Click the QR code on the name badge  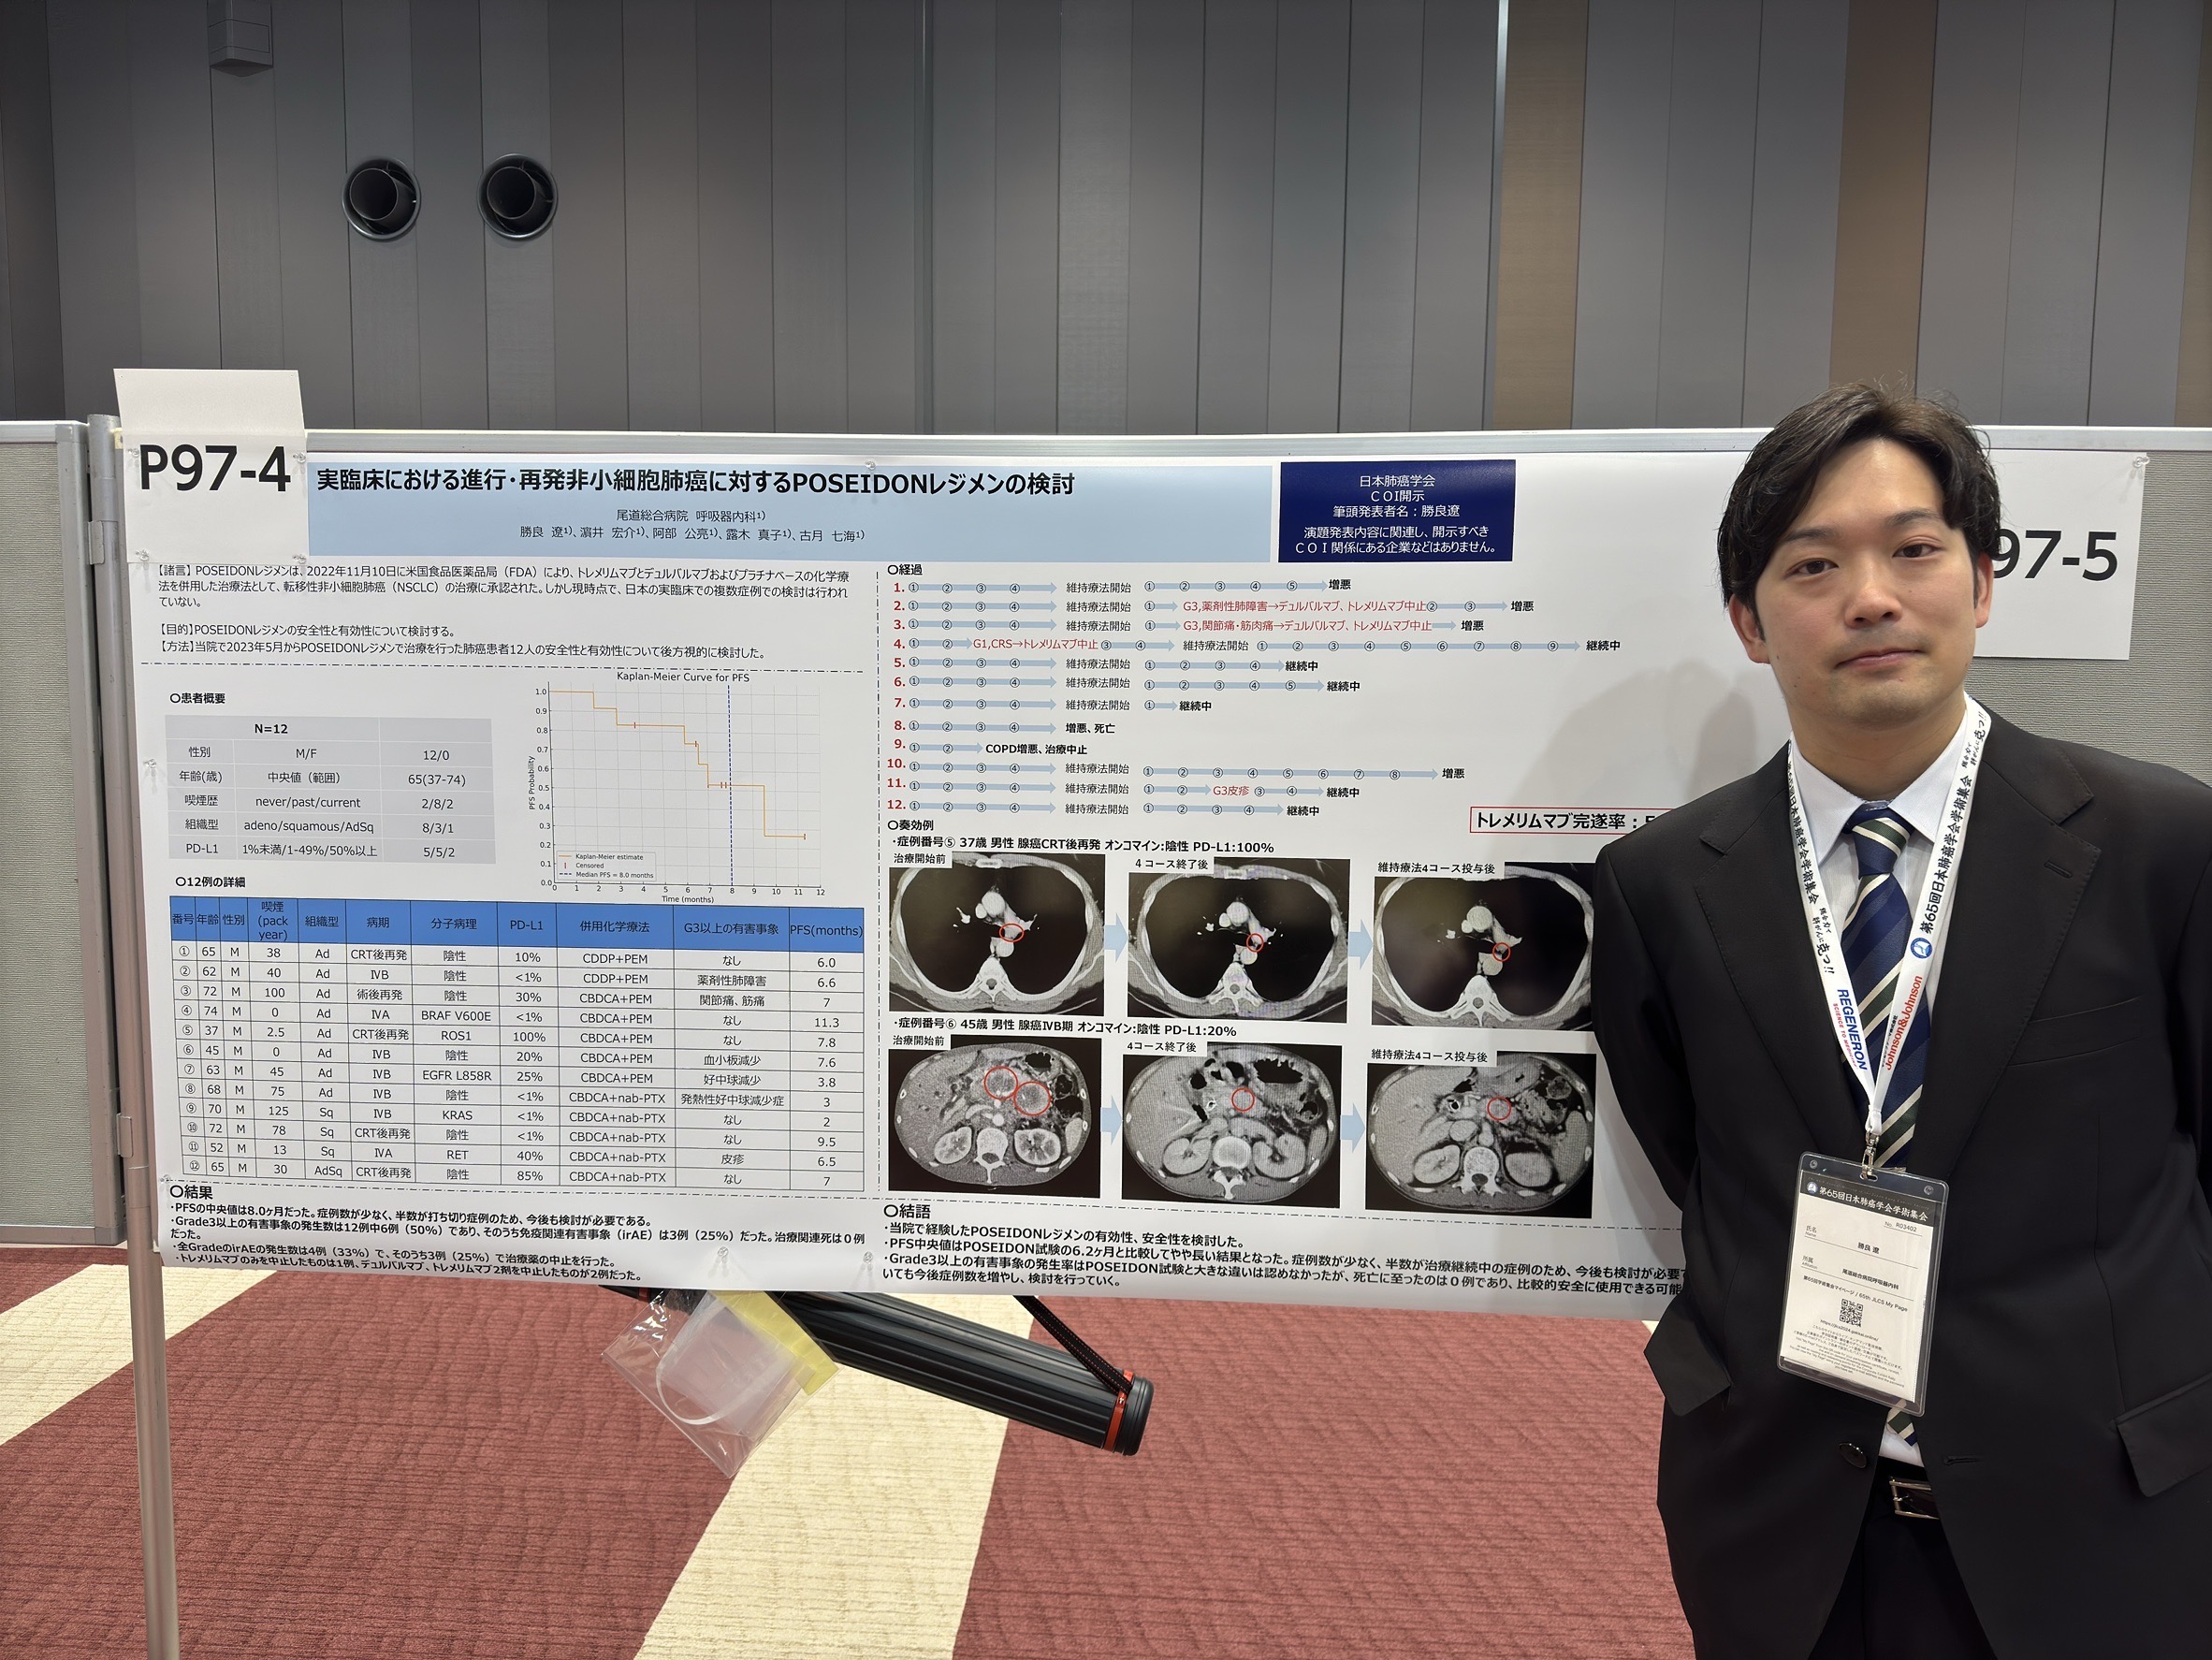[x=1850, y=1314]
